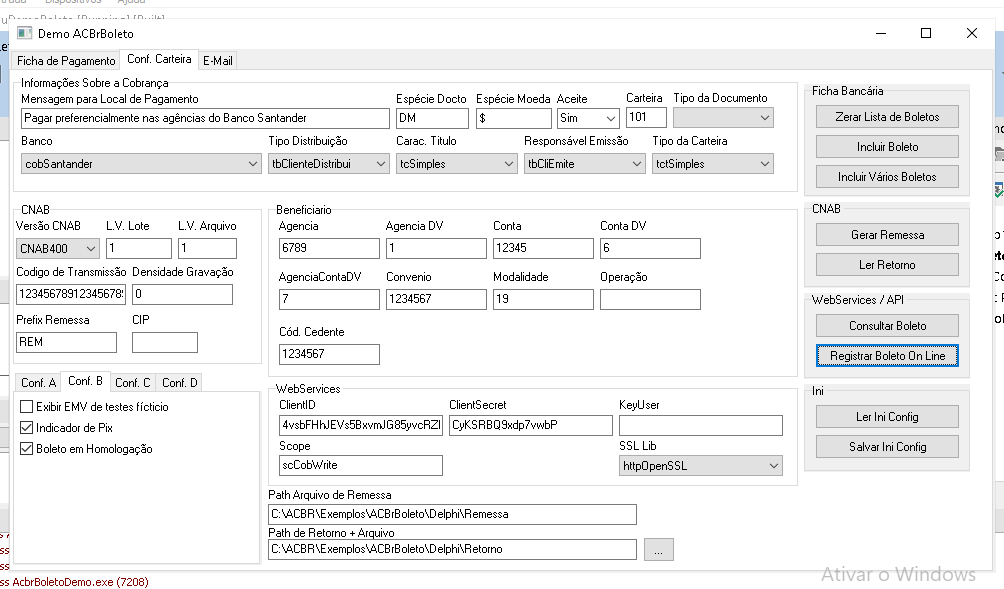Browse for Path de Retorno file
The width and height of the screenshot is (1004, 589).
tap(659, 549)
